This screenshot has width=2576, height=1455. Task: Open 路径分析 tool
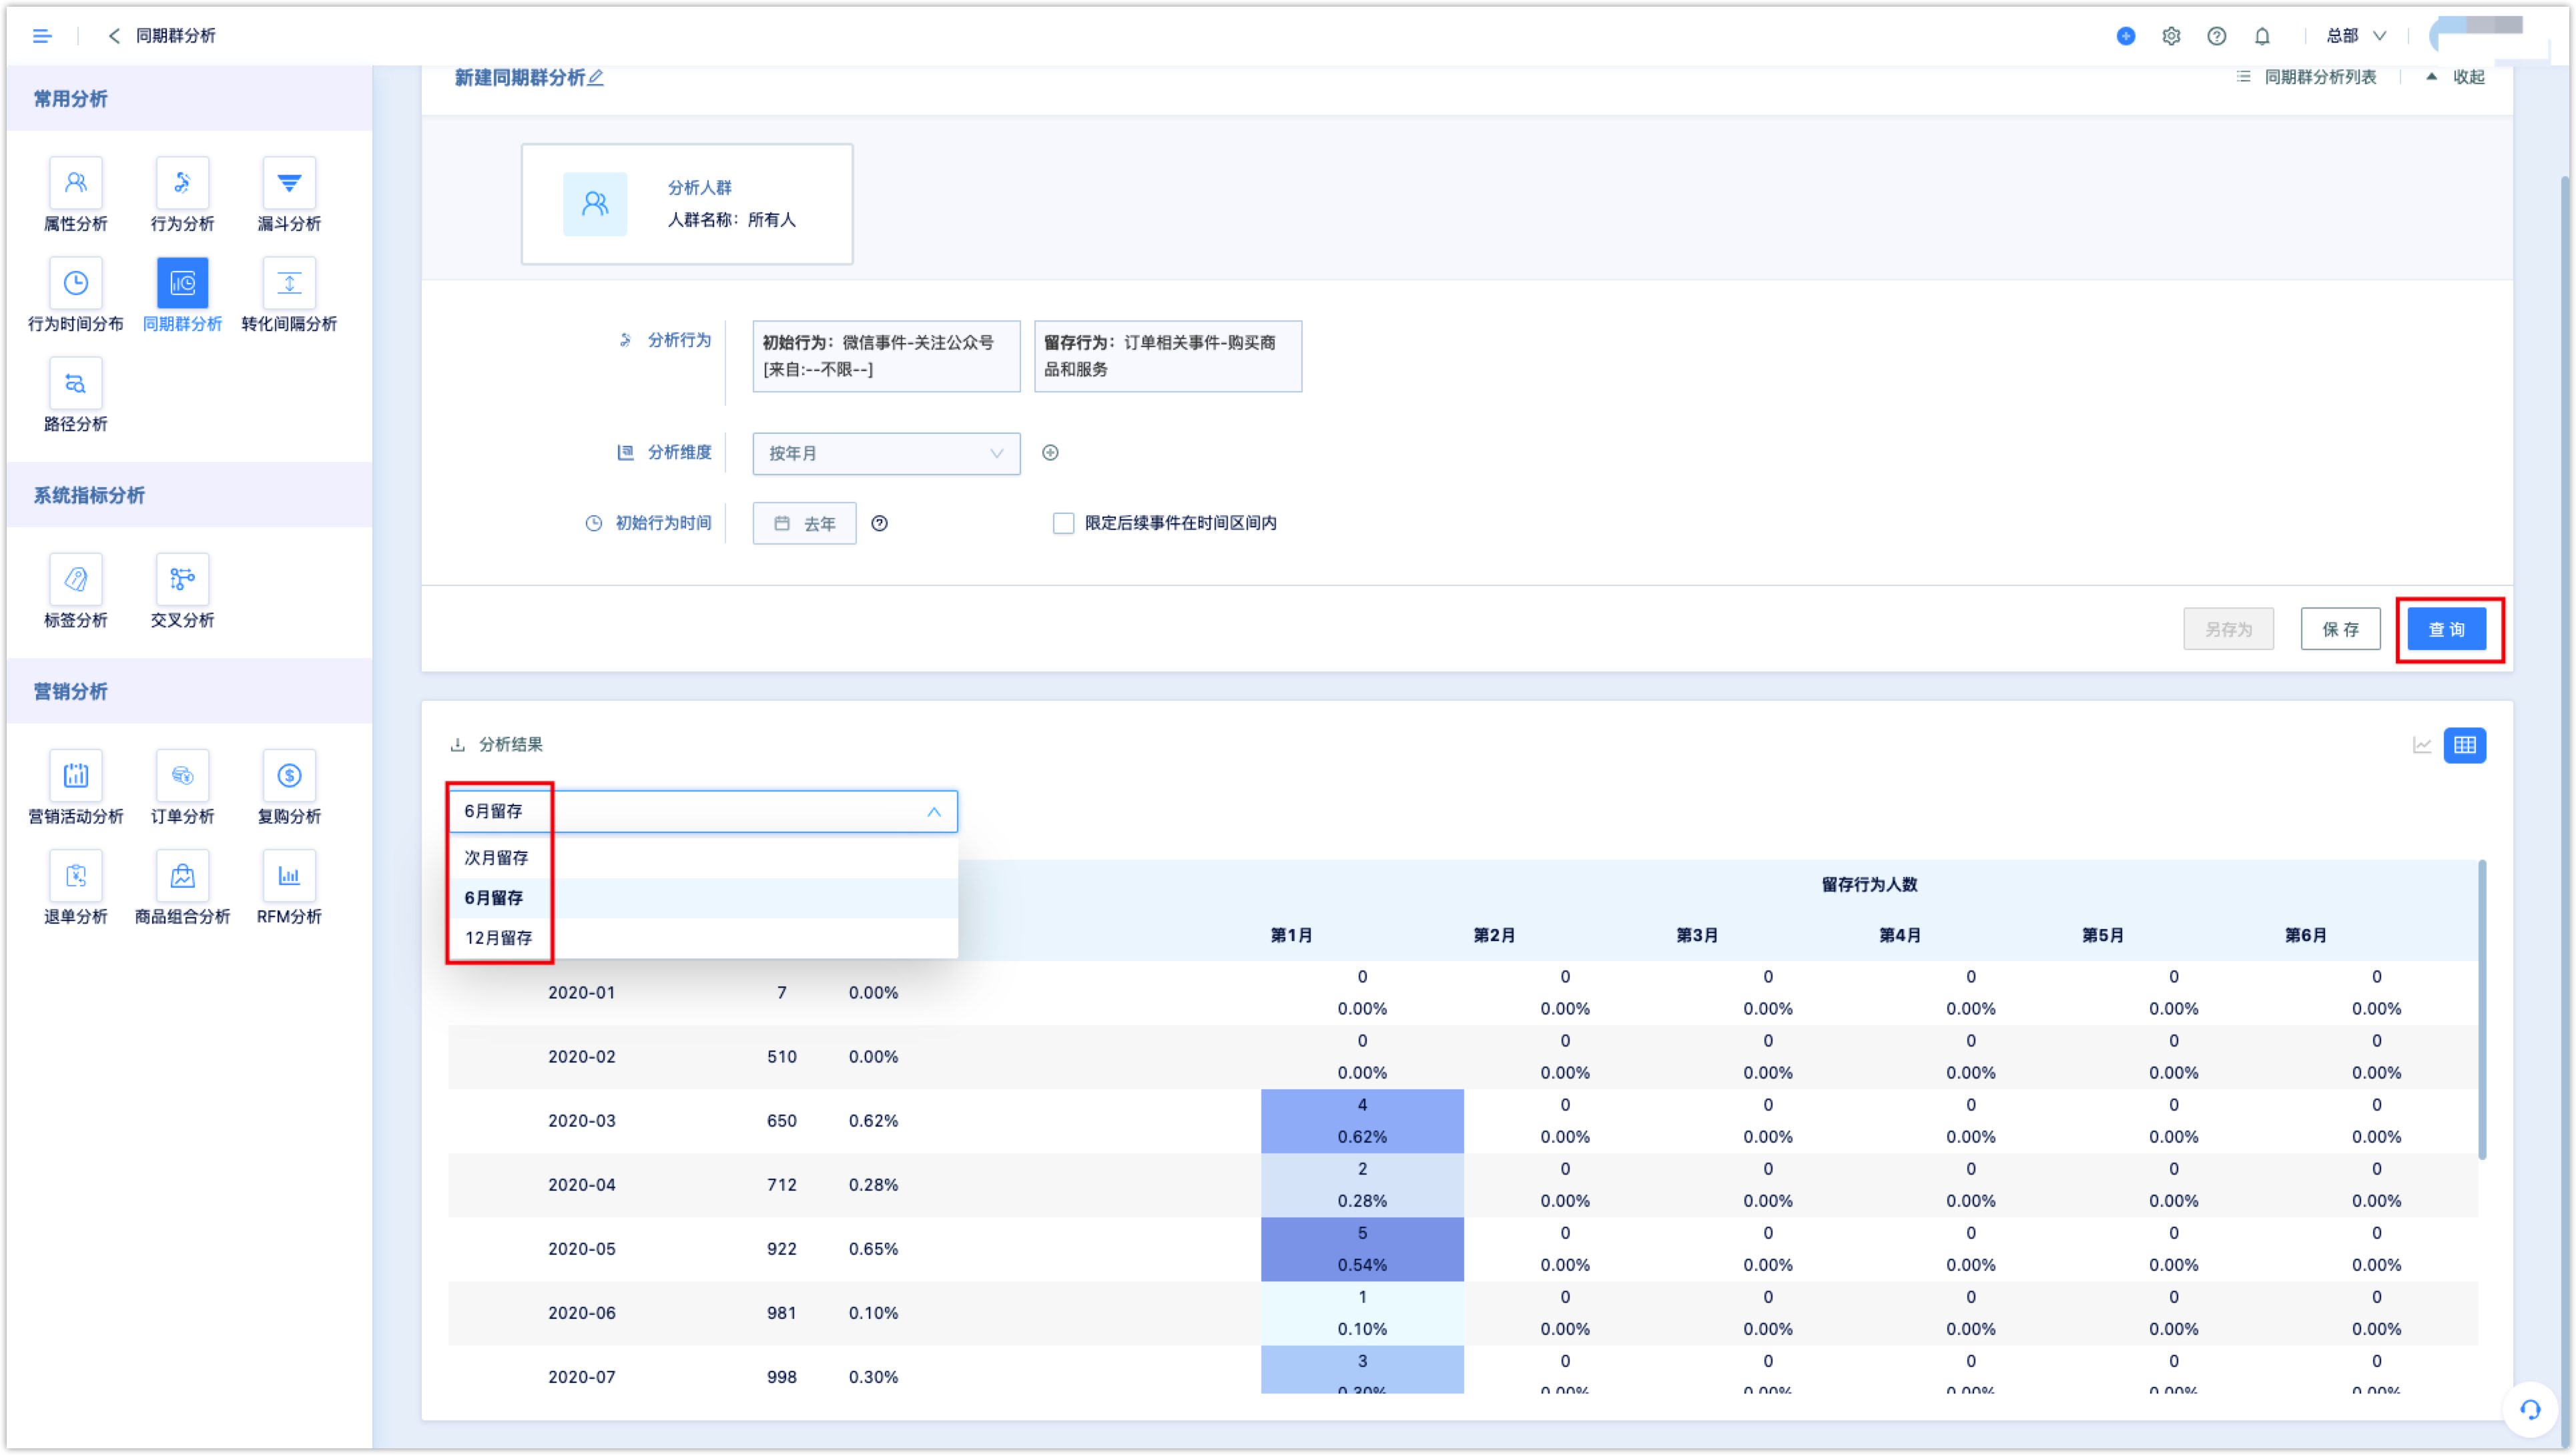pos(75,395)
